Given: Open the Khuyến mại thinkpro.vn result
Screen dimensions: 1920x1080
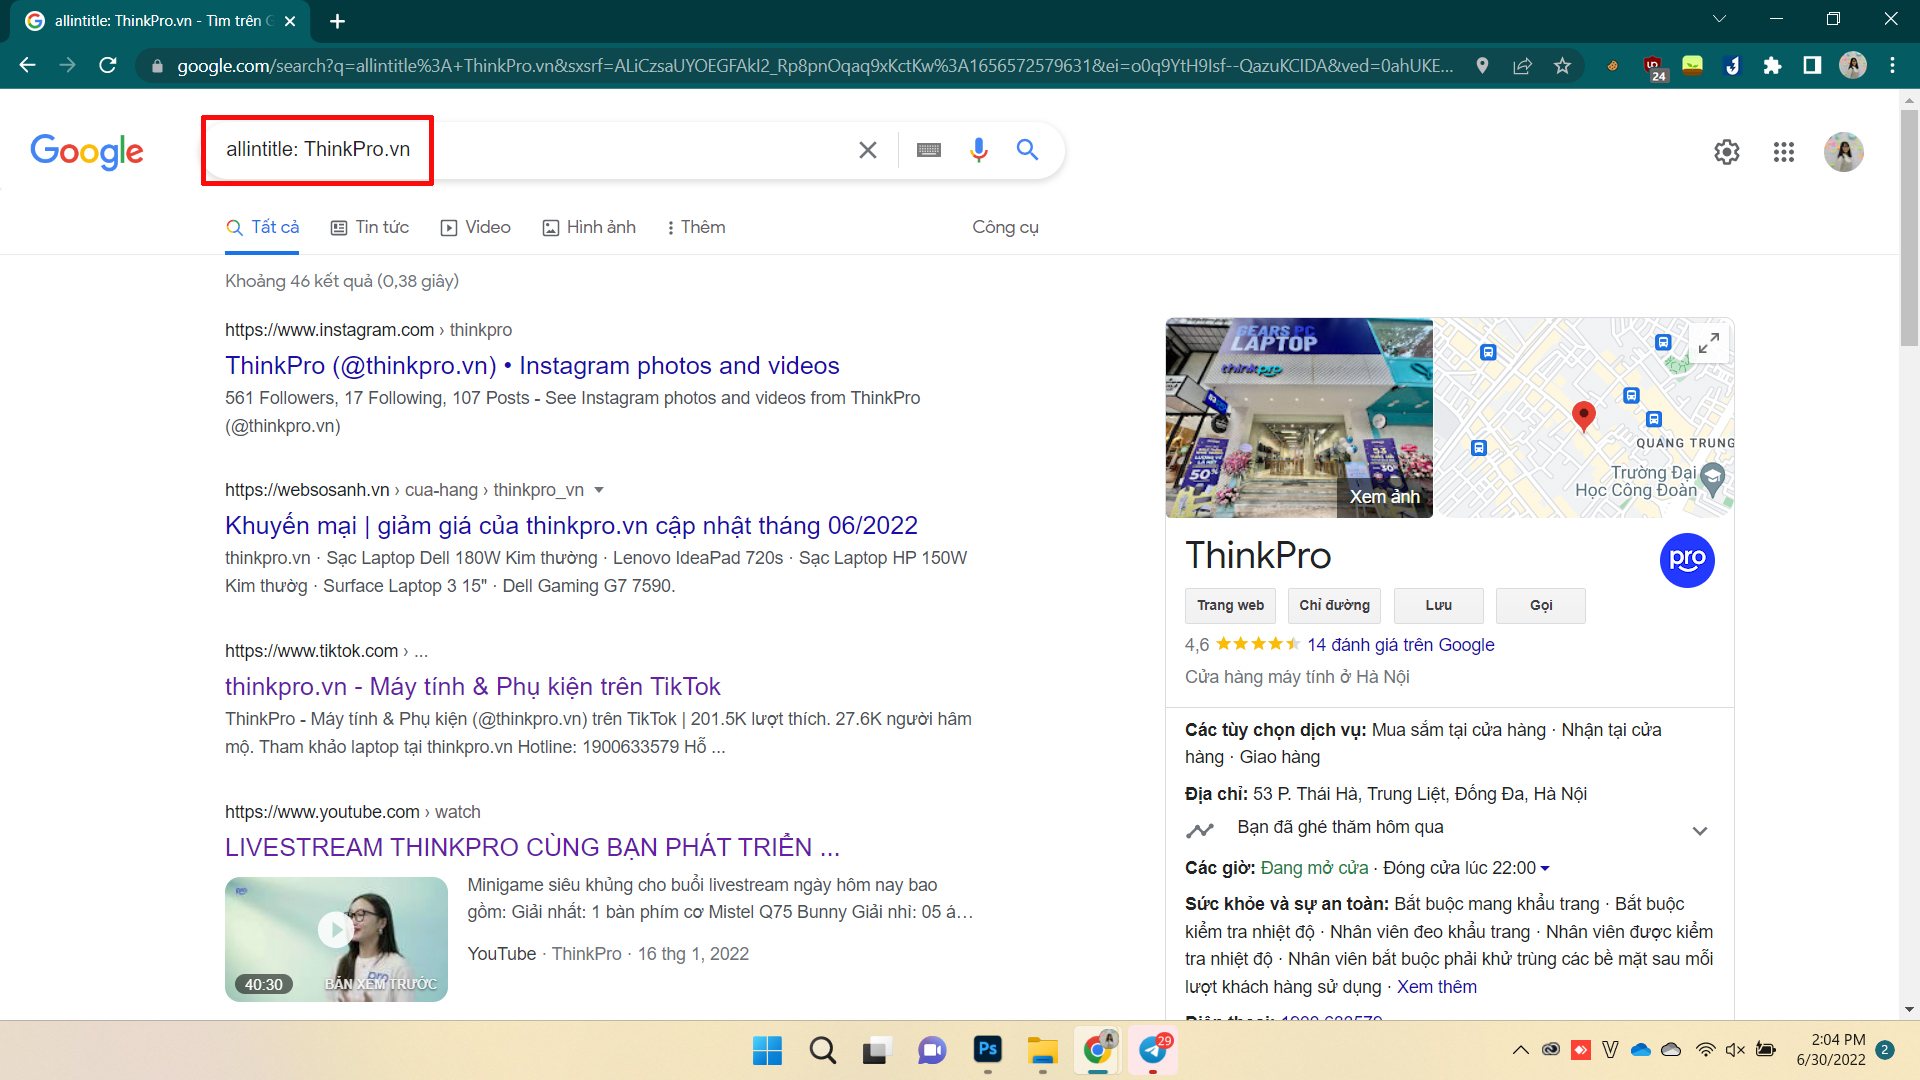Looking at the screenshot, I should [x=571, y=526].
